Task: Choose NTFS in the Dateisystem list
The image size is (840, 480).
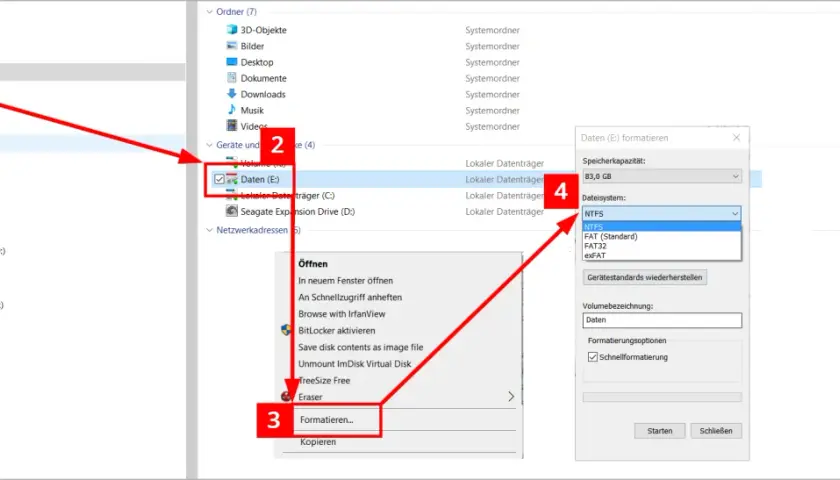Action: tap(662, 227)
